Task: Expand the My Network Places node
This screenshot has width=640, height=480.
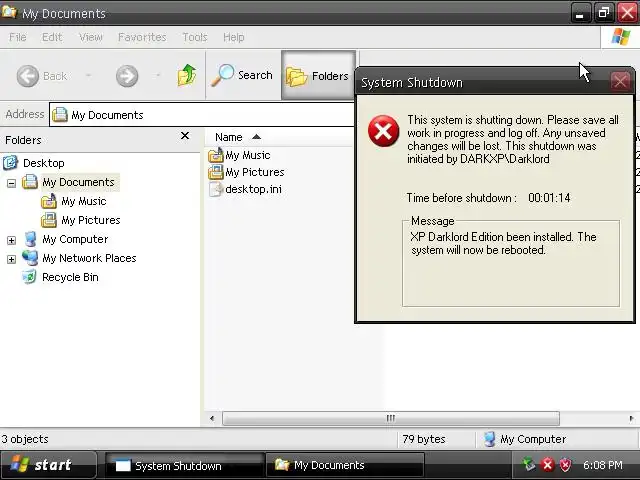Action: pos(11,259)
